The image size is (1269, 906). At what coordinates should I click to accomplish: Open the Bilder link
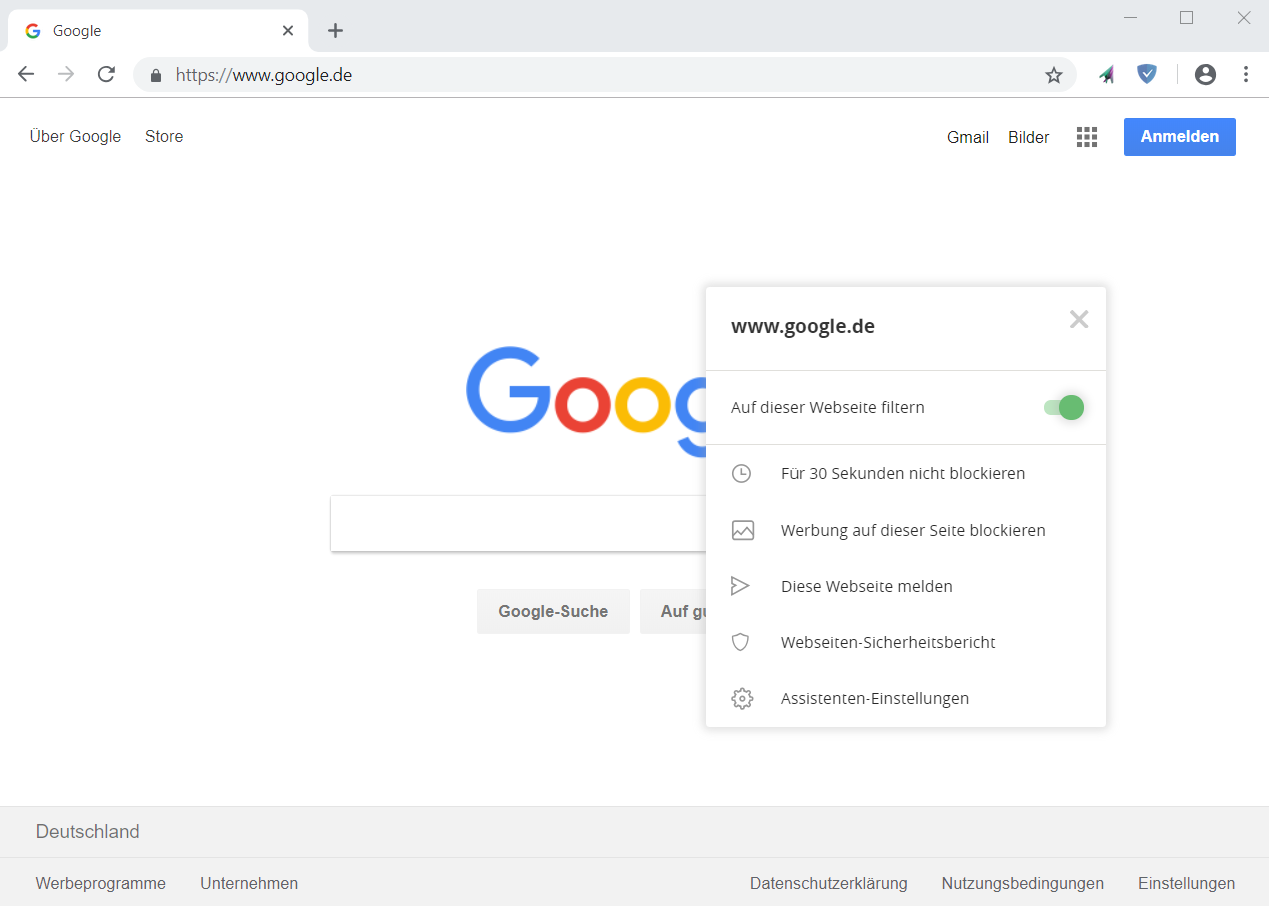1029,137
